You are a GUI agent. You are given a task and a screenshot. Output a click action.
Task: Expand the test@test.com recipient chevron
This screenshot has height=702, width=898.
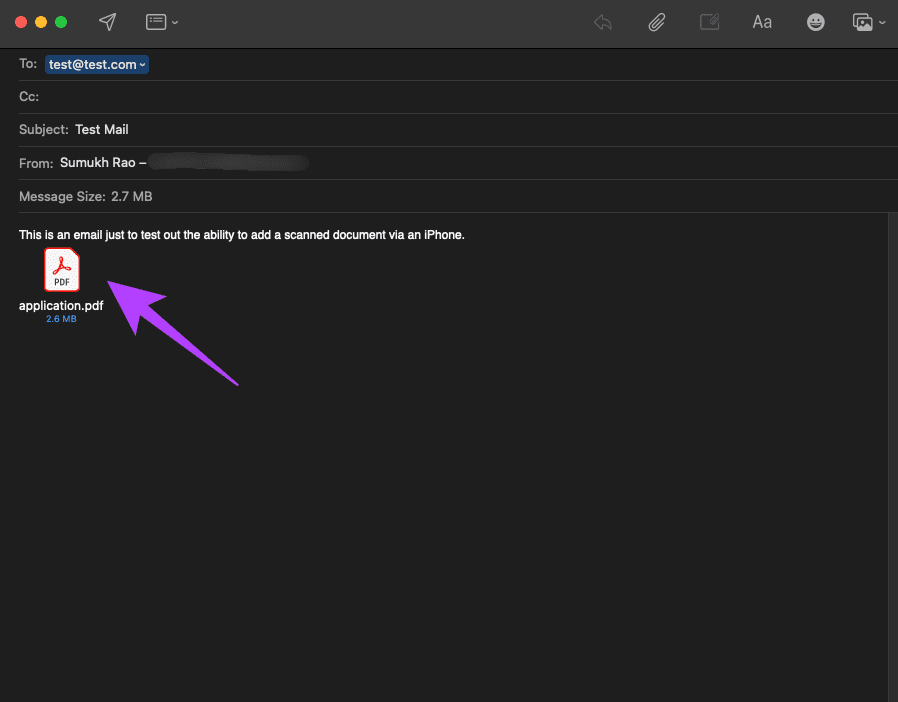[x=142, y=65]
